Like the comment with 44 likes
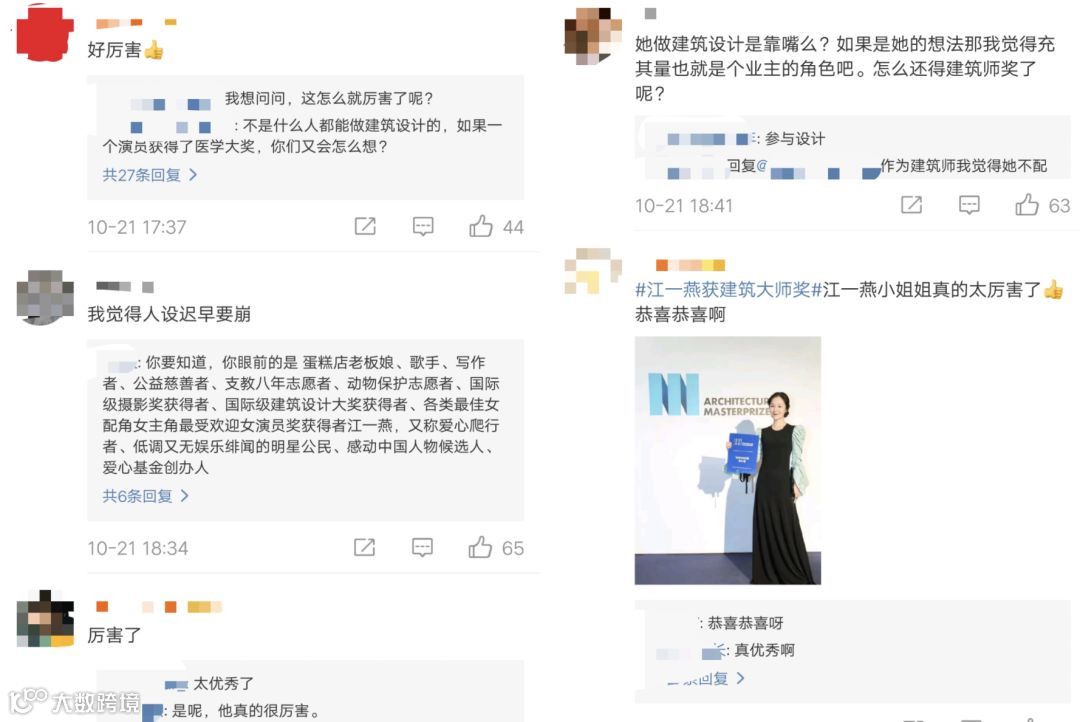Image resolution: width=1080 pixels, height=722 pixels. click(x=481, y=226)
